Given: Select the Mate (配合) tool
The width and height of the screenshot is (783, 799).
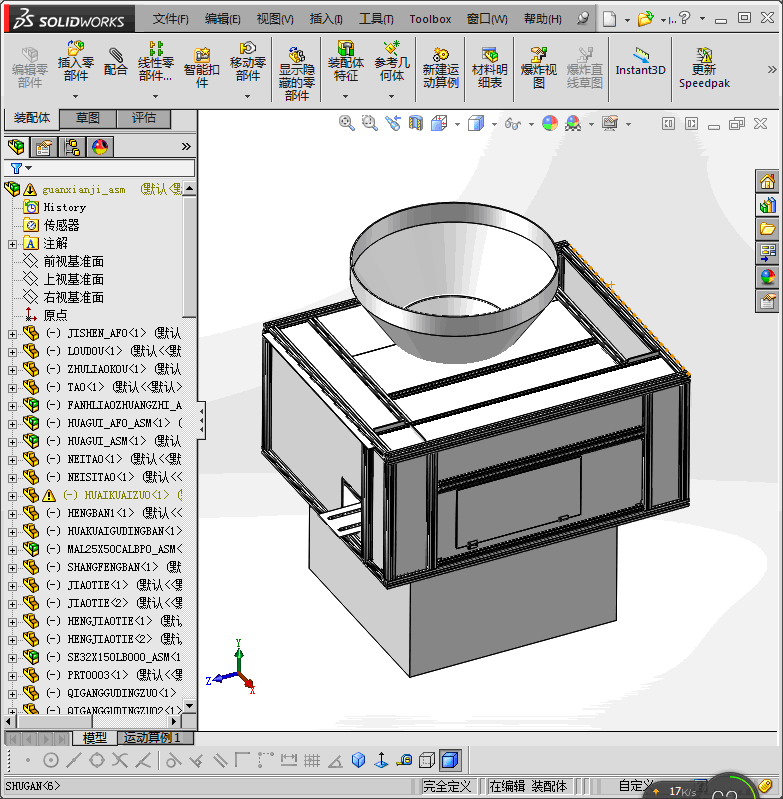Looking at the screenshot, I should pos(116,61).
